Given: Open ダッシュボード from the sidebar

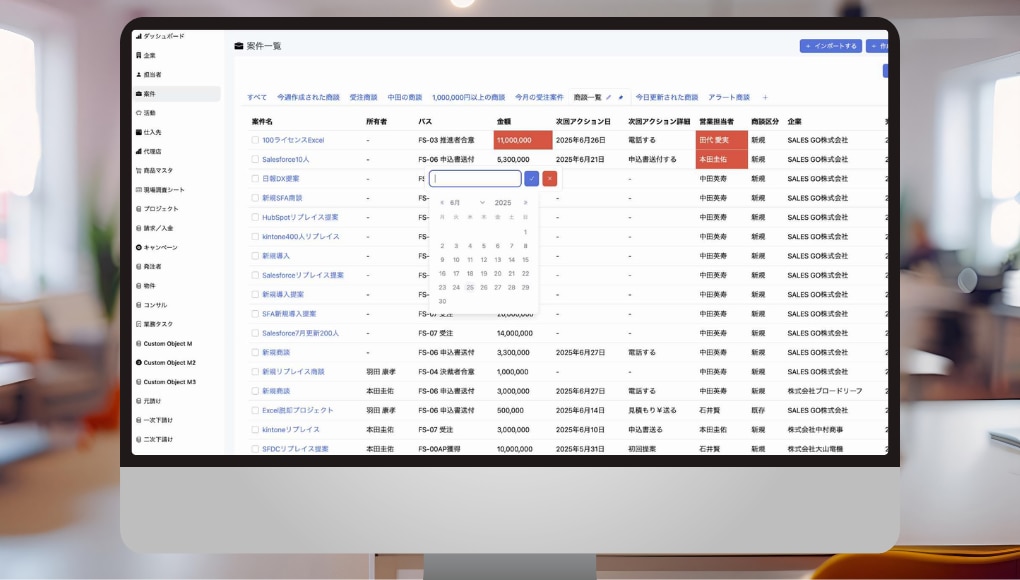Looking at the screenshot, I should click(163, 36).
